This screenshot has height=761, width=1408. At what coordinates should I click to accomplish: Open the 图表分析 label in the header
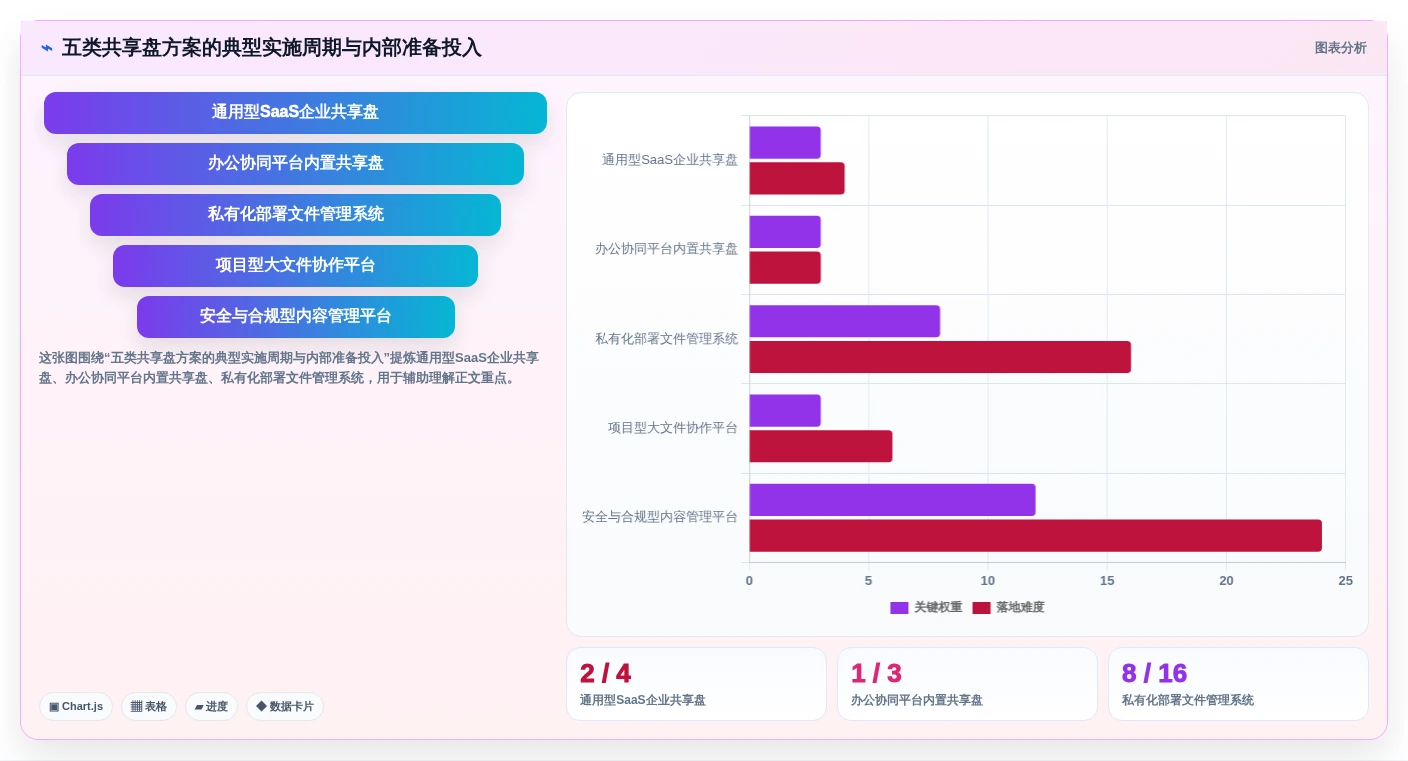pyautogui.click(x=1340, y=48)
